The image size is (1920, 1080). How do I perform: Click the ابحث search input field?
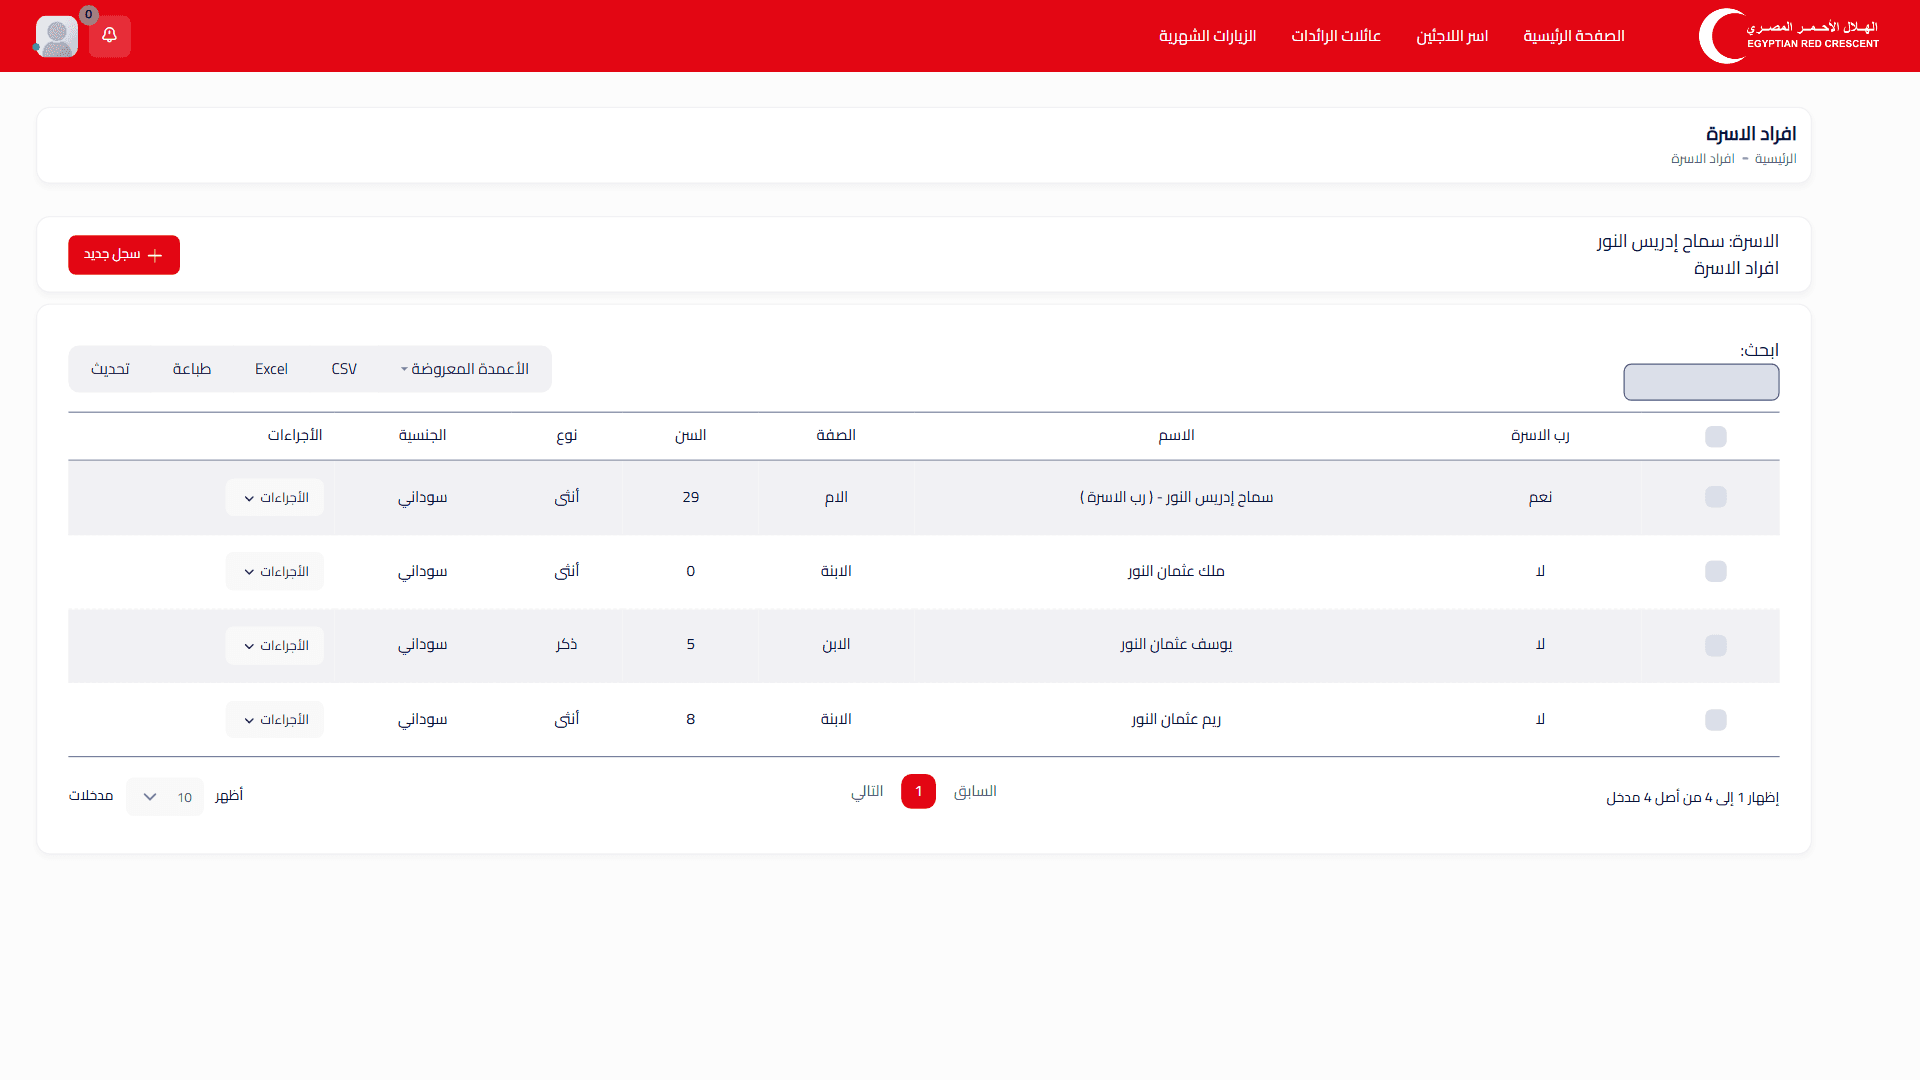pyautogui.click(x=1701, y=382)
